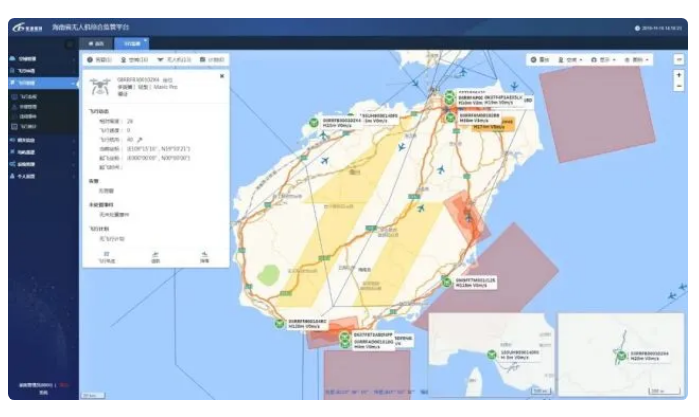Click the rightmost landing icon at panel bottom
This screenshot has width=699, height=417.
pyautogui.click(x=204, y=257)
